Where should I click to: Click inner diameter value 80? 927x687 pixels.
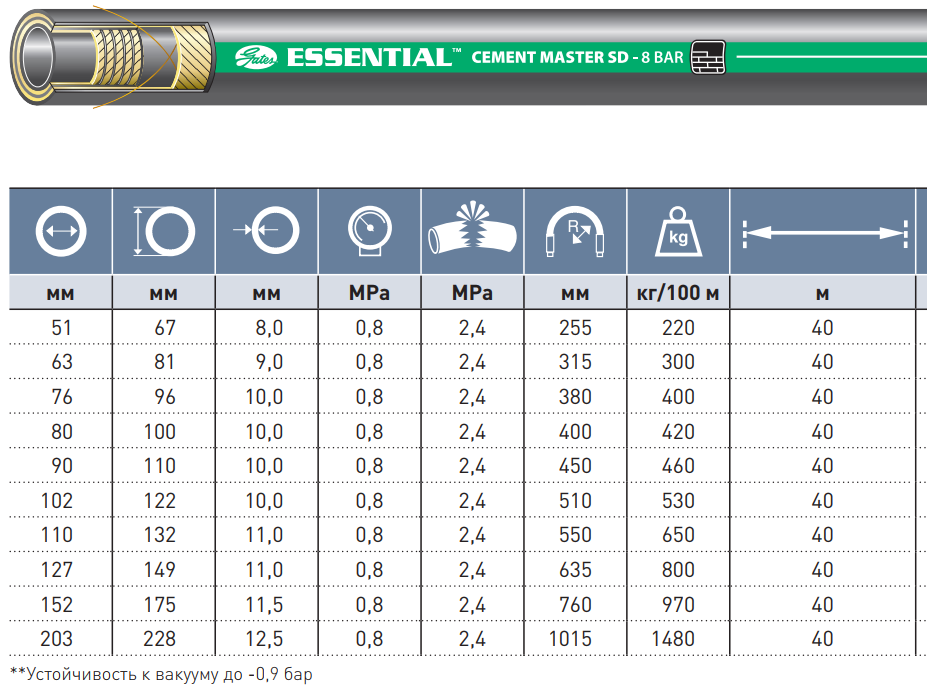point(61,432)
